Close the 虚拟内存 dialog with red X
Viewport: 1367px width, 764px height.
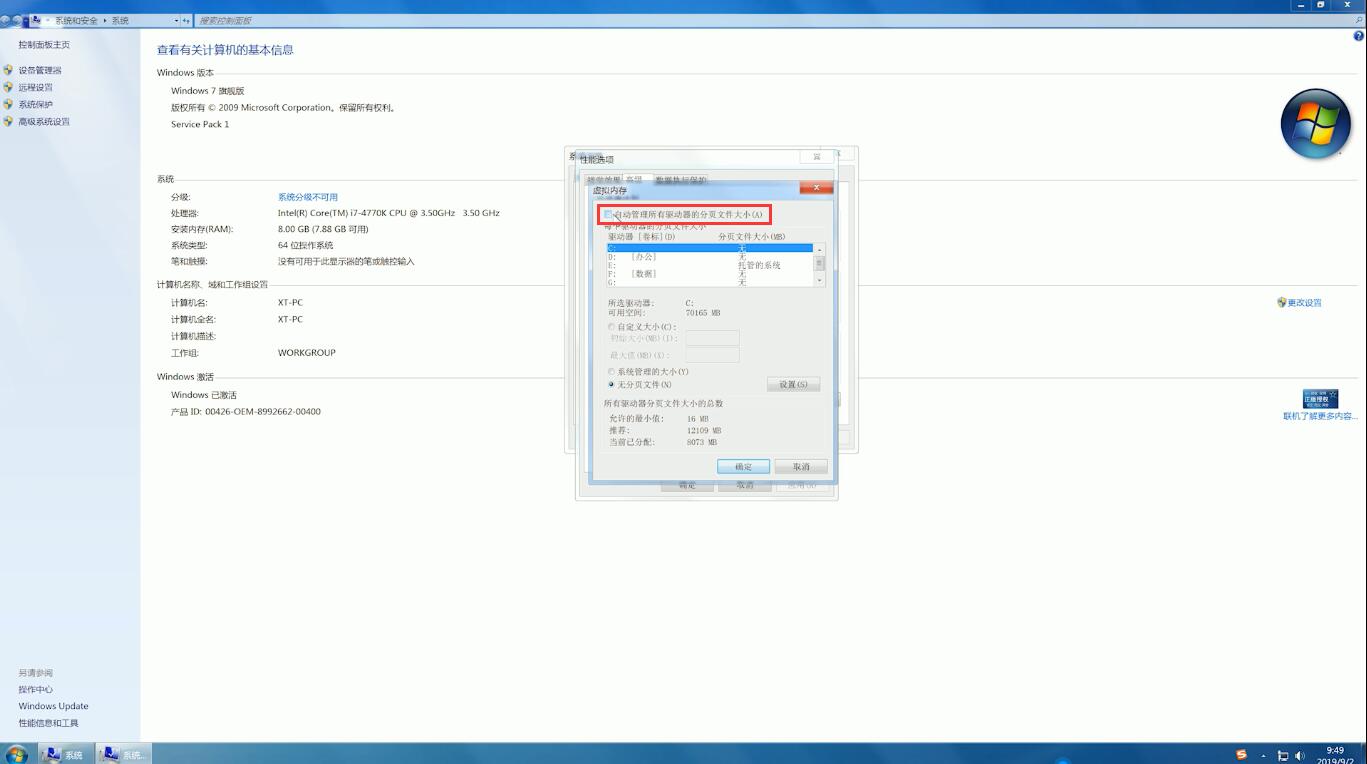(x=816, y=187)
